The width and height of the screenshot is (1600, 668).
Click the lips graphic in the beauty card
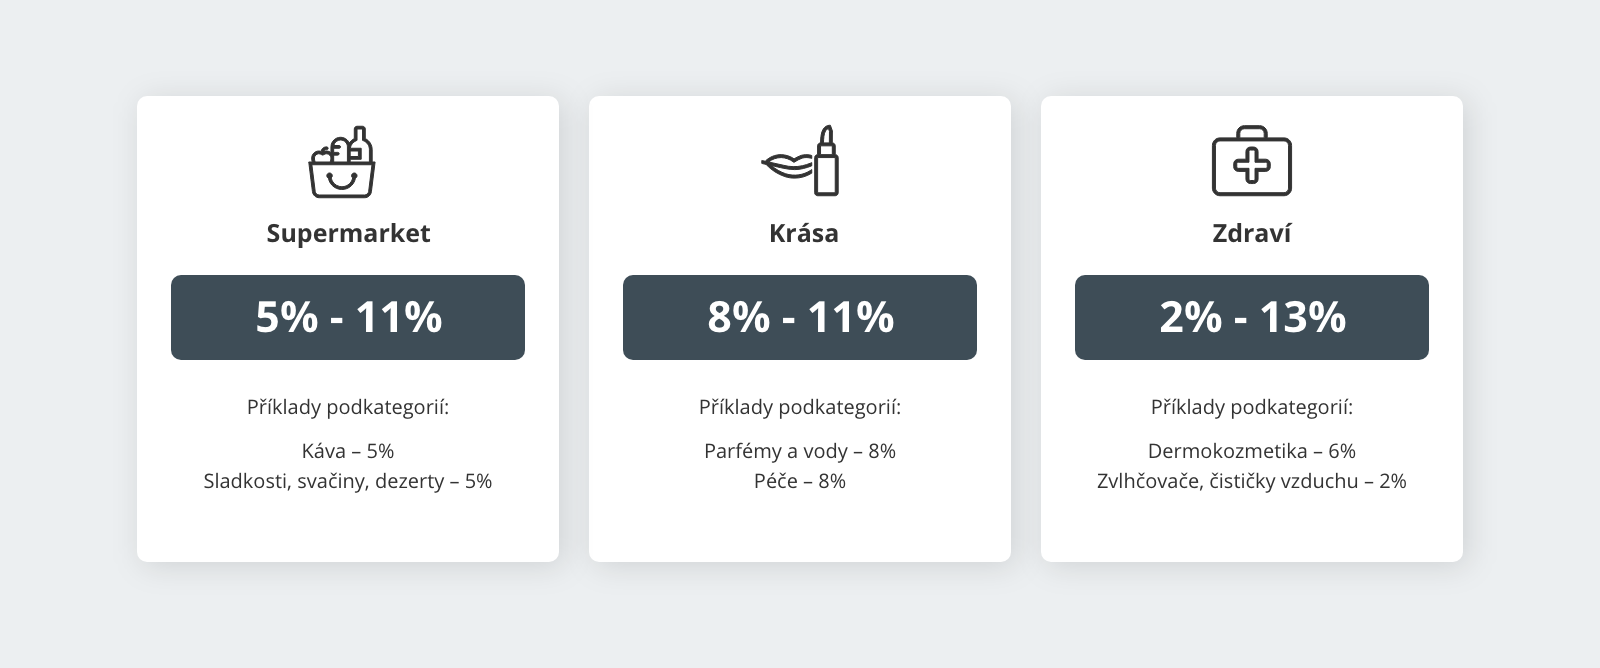pos(786,165)
